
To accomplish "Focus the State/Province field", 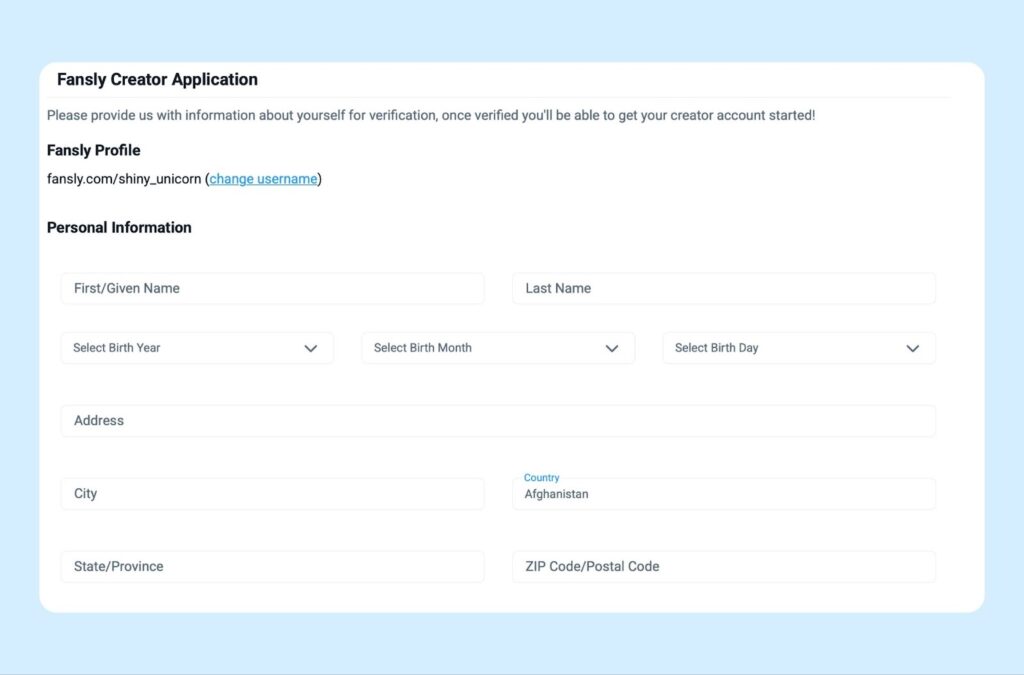I will tap(270, 566).
